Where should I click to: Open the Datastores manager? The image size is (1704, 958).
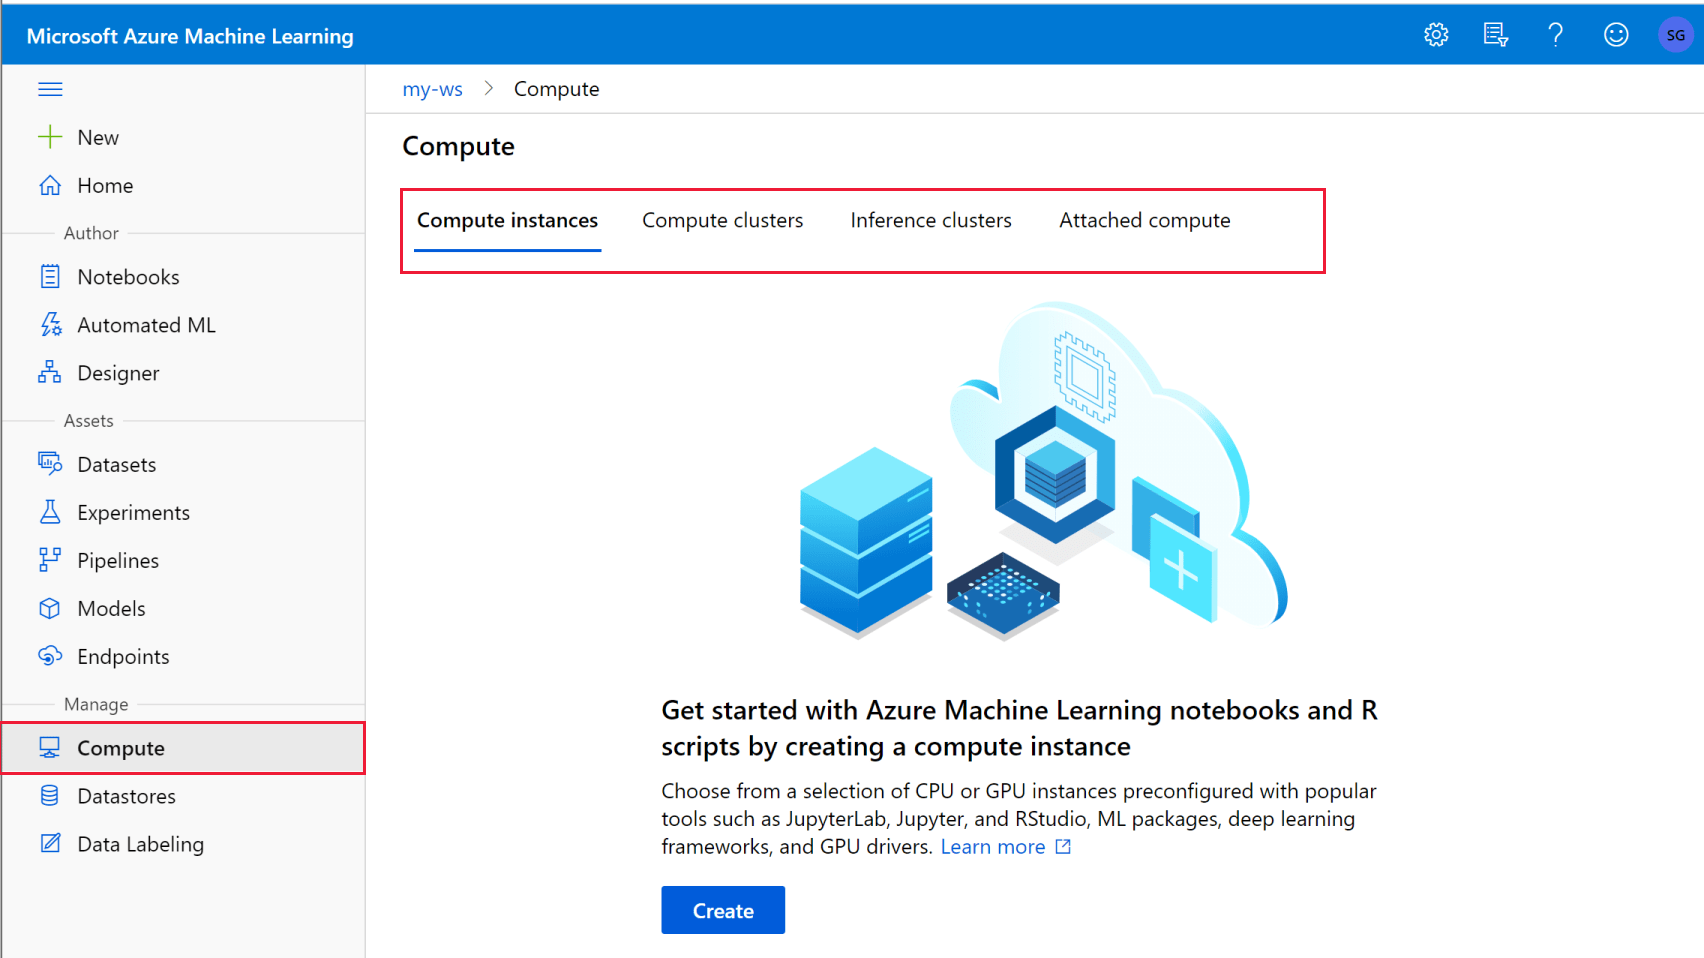coord(125,796)
